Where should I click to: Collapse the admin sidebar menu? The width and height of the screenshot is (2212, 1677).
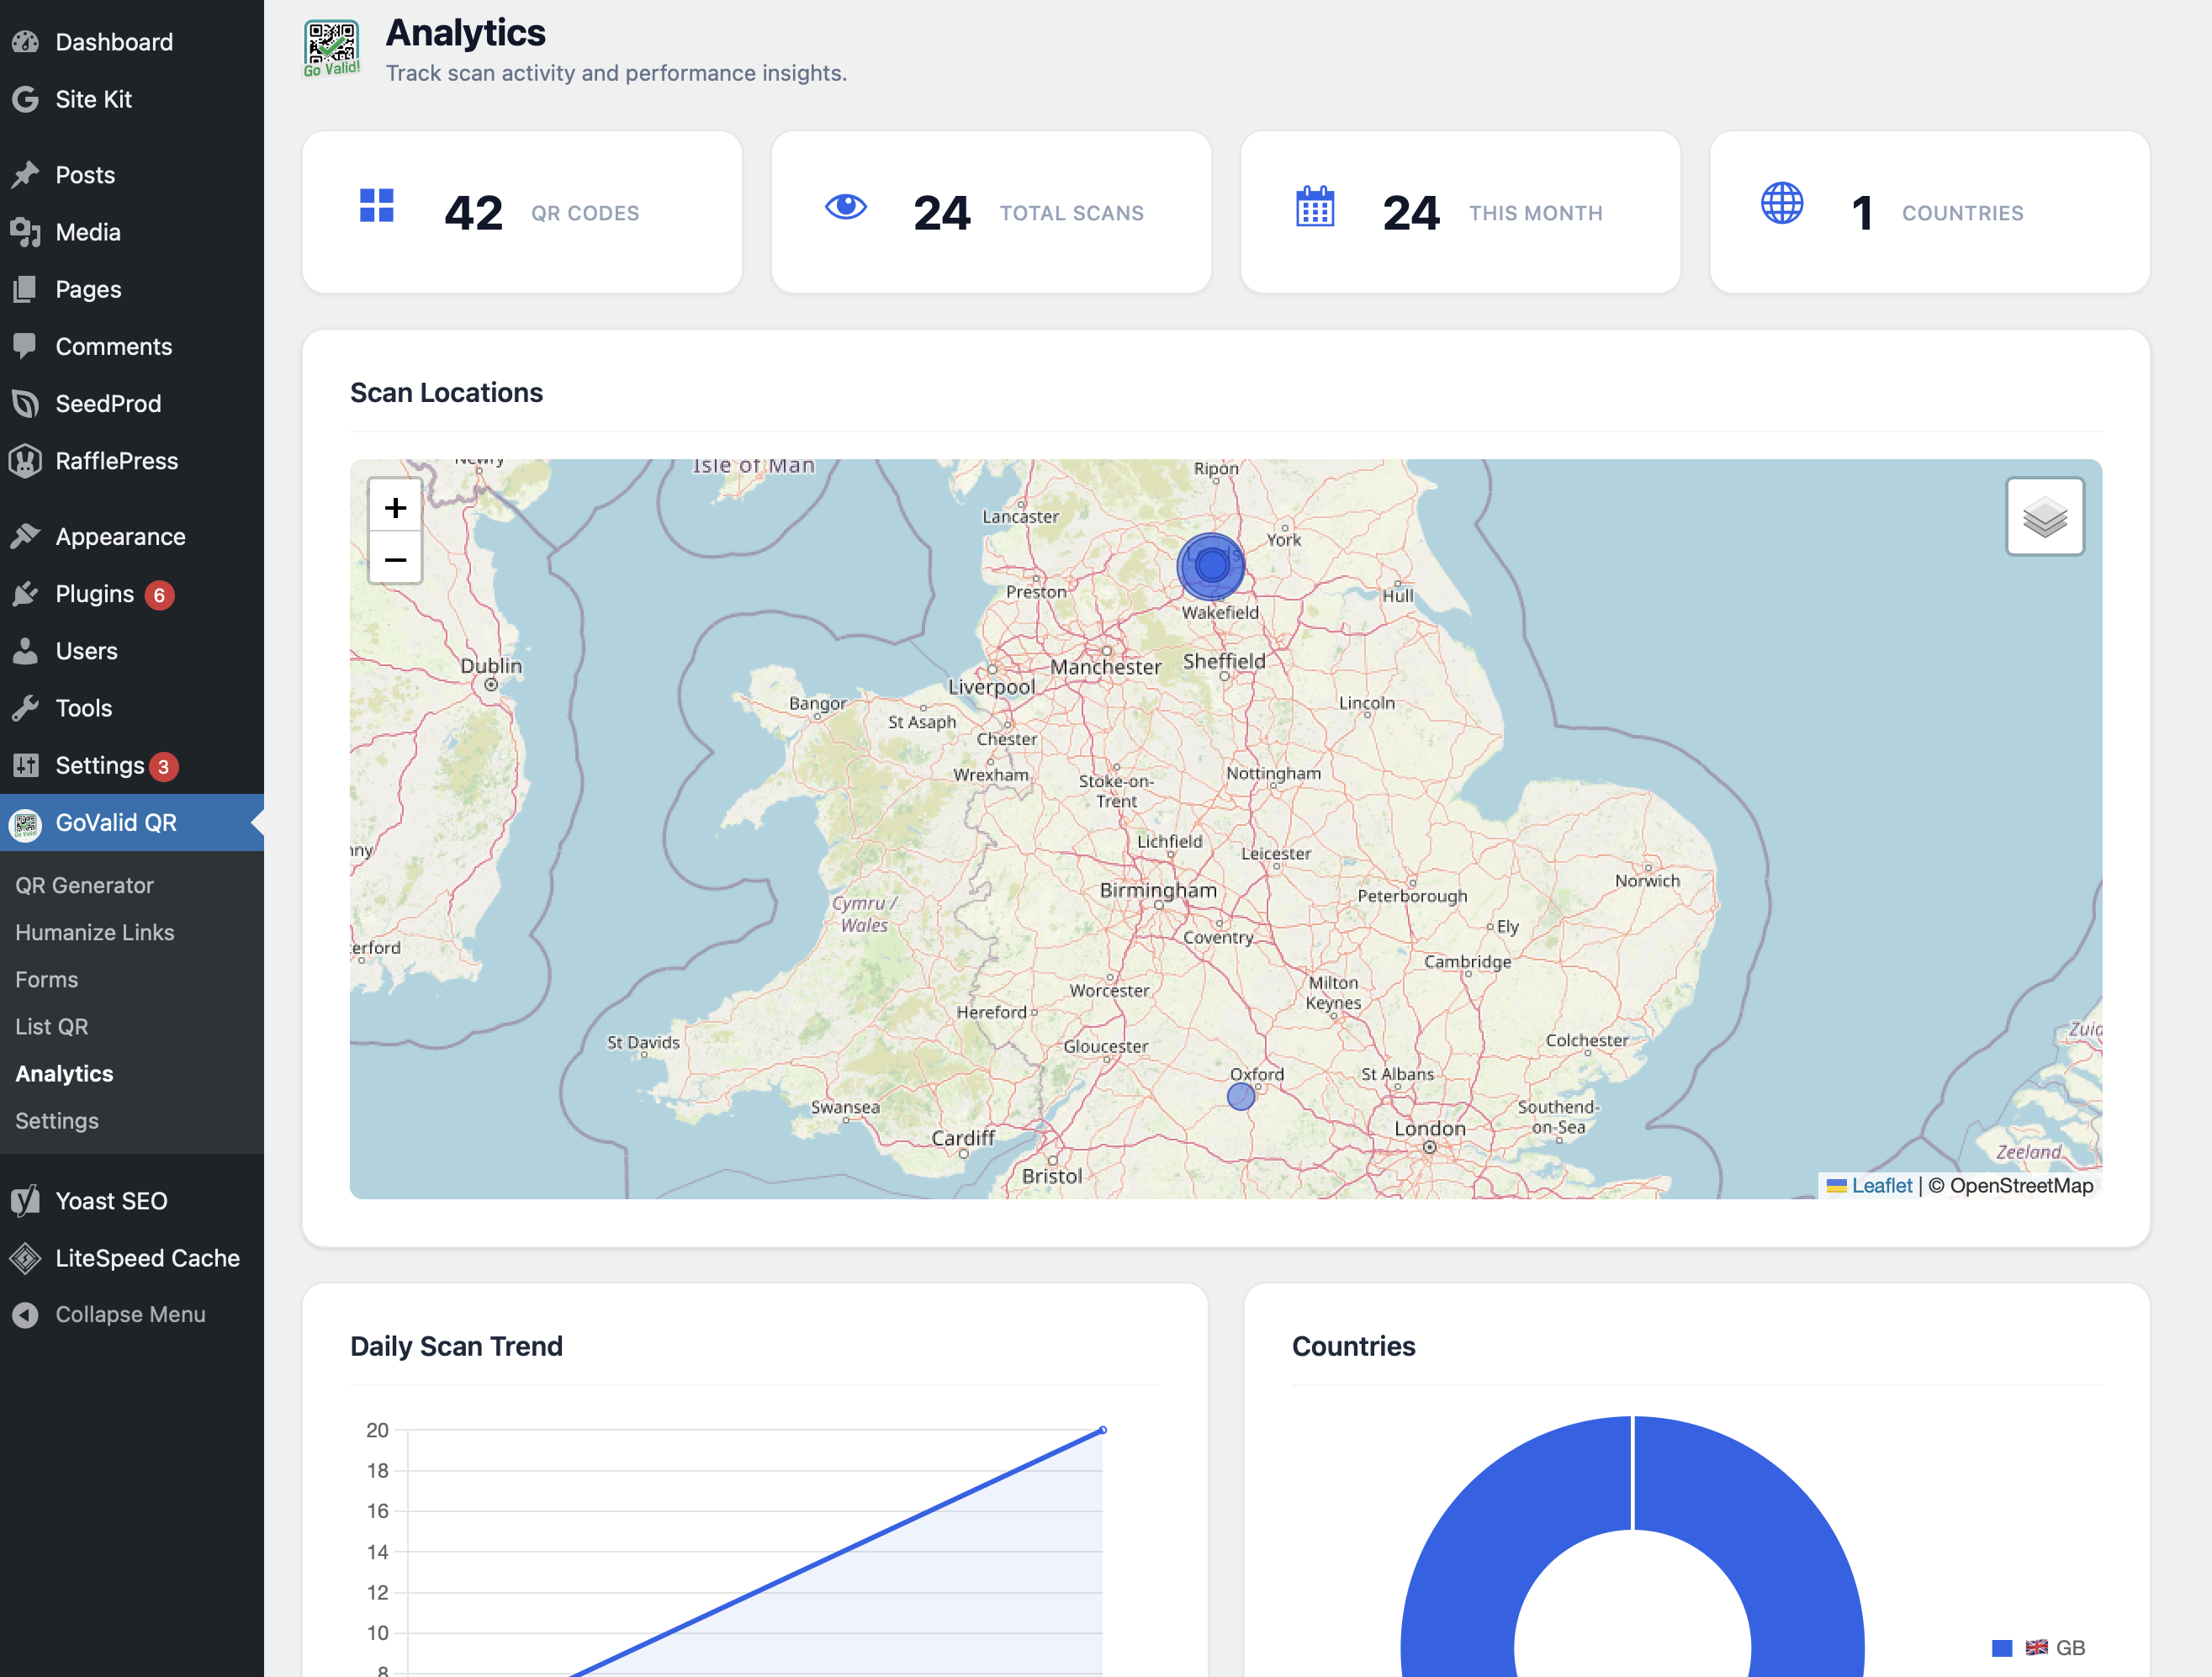click(110, 1314)
